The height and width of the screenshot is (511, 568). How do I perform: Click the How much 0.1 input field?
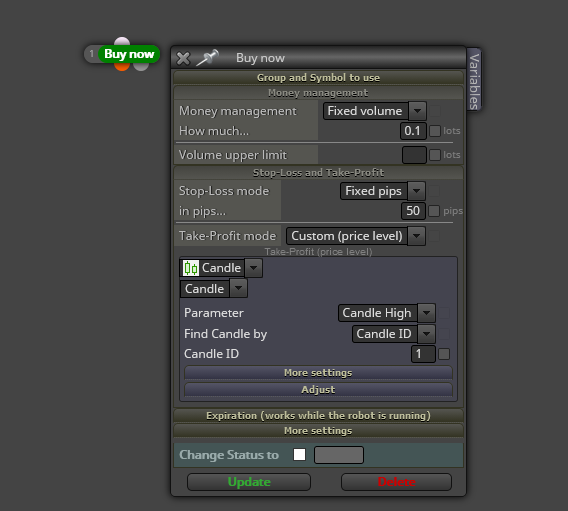click(x=413, y=131)
